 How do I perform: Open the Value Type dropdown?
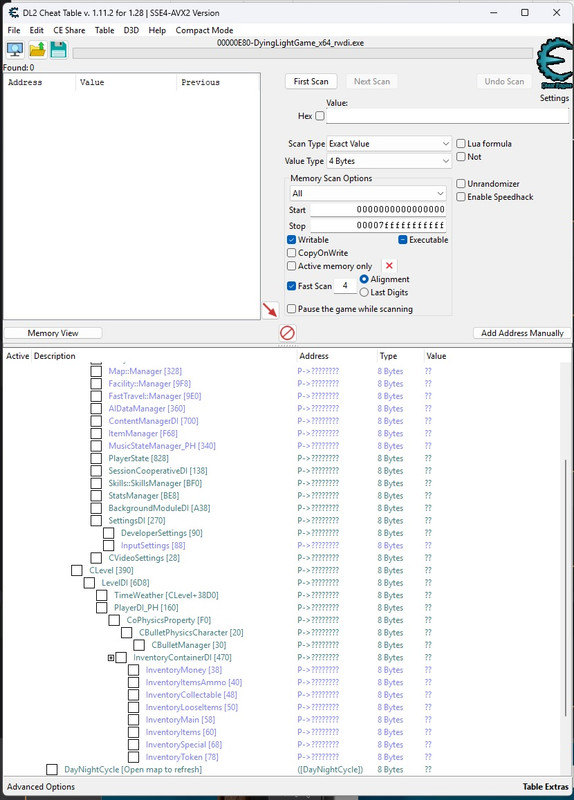[389, 161]
